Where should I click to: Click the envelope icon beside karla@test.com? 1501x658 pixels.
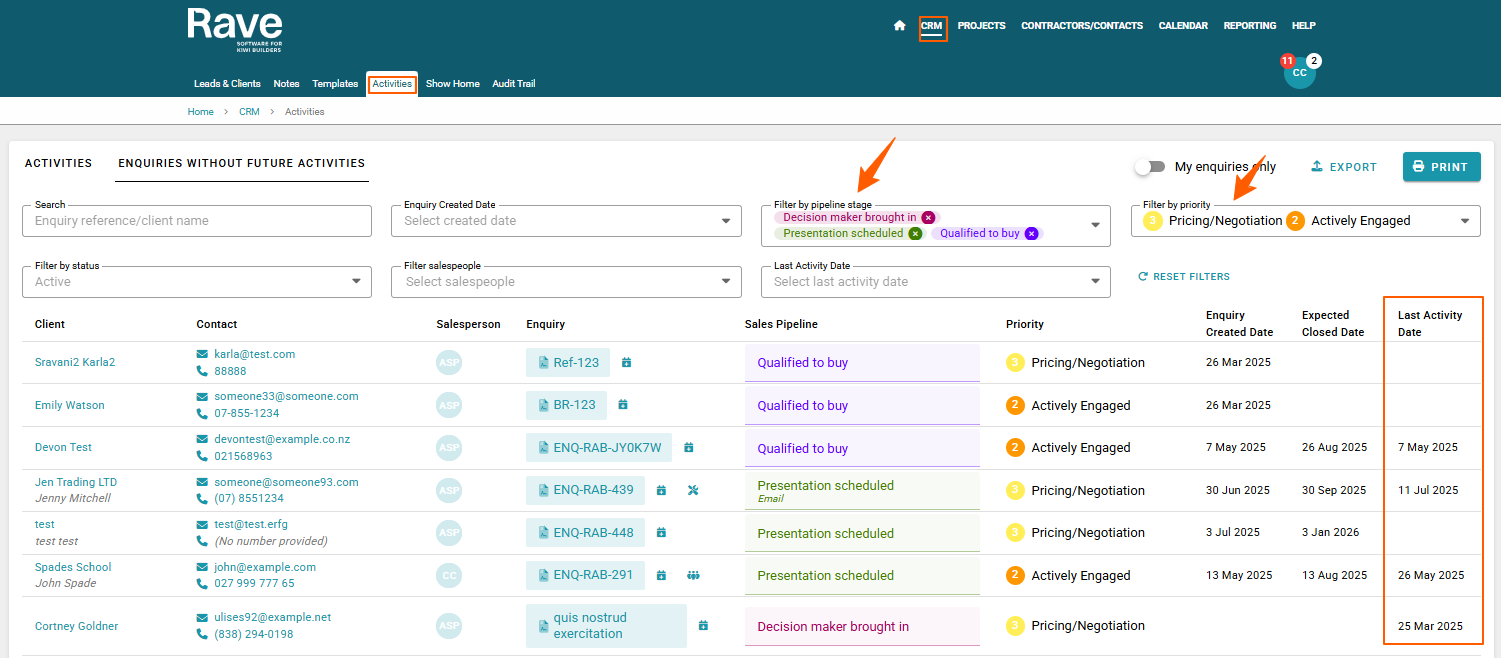coord(202,354)
